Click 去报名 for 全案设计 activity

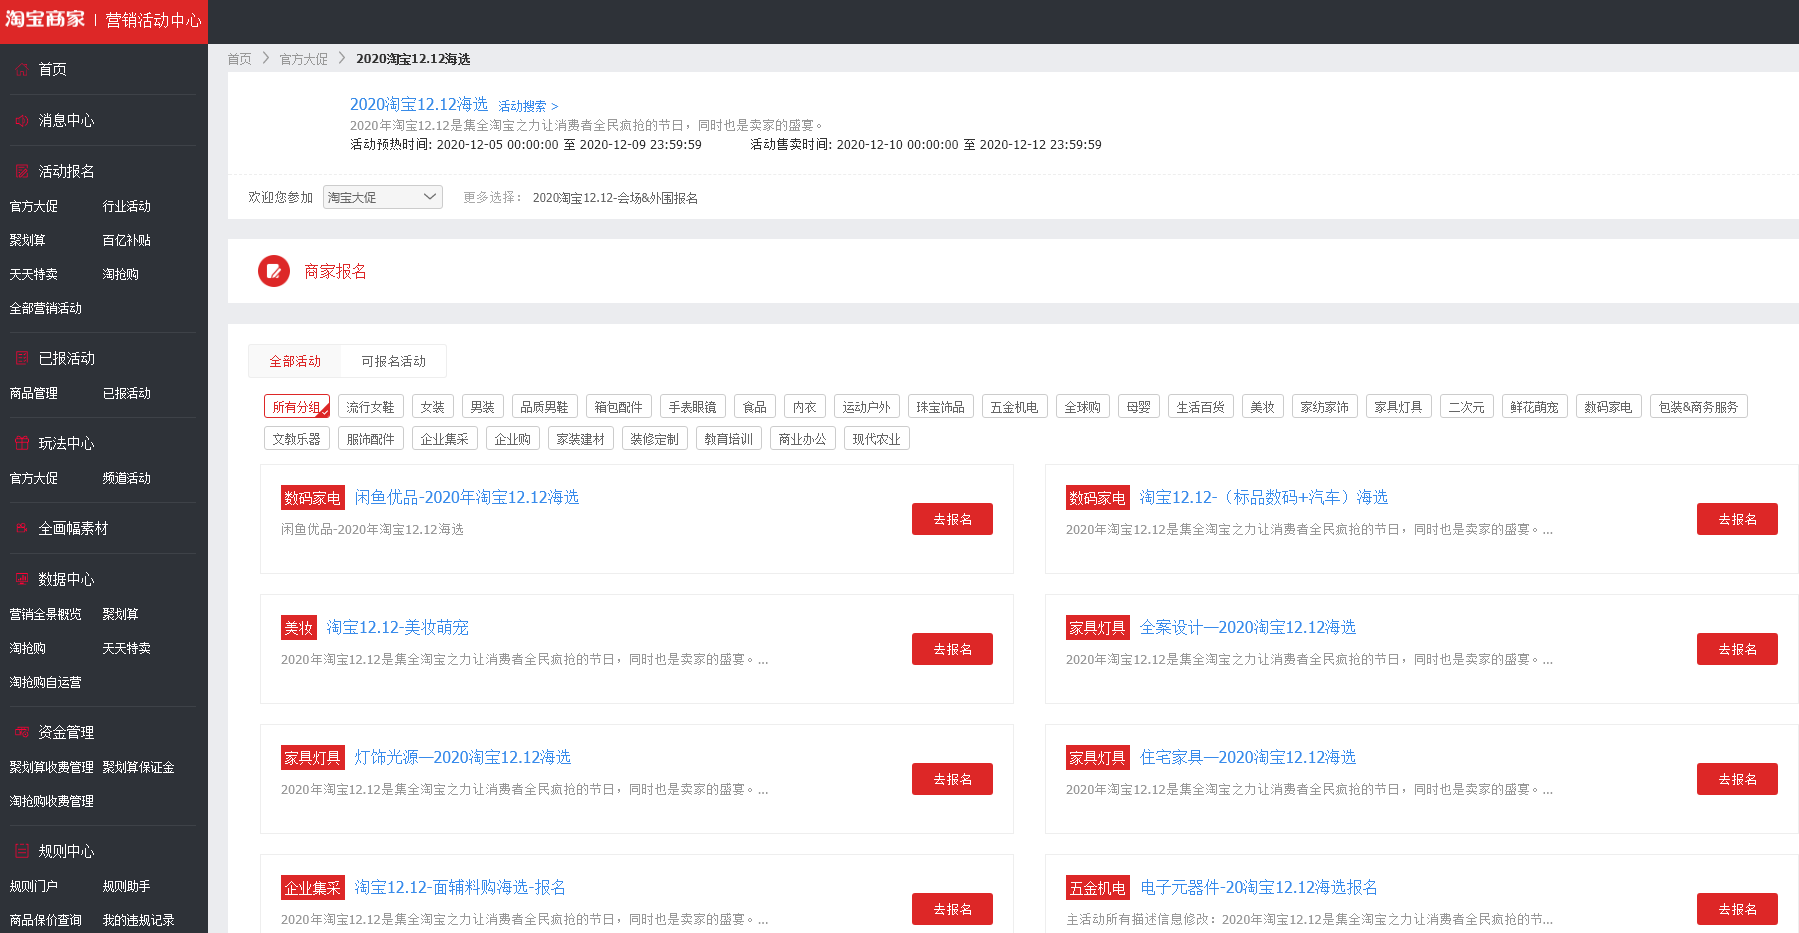coord(1736,649)
